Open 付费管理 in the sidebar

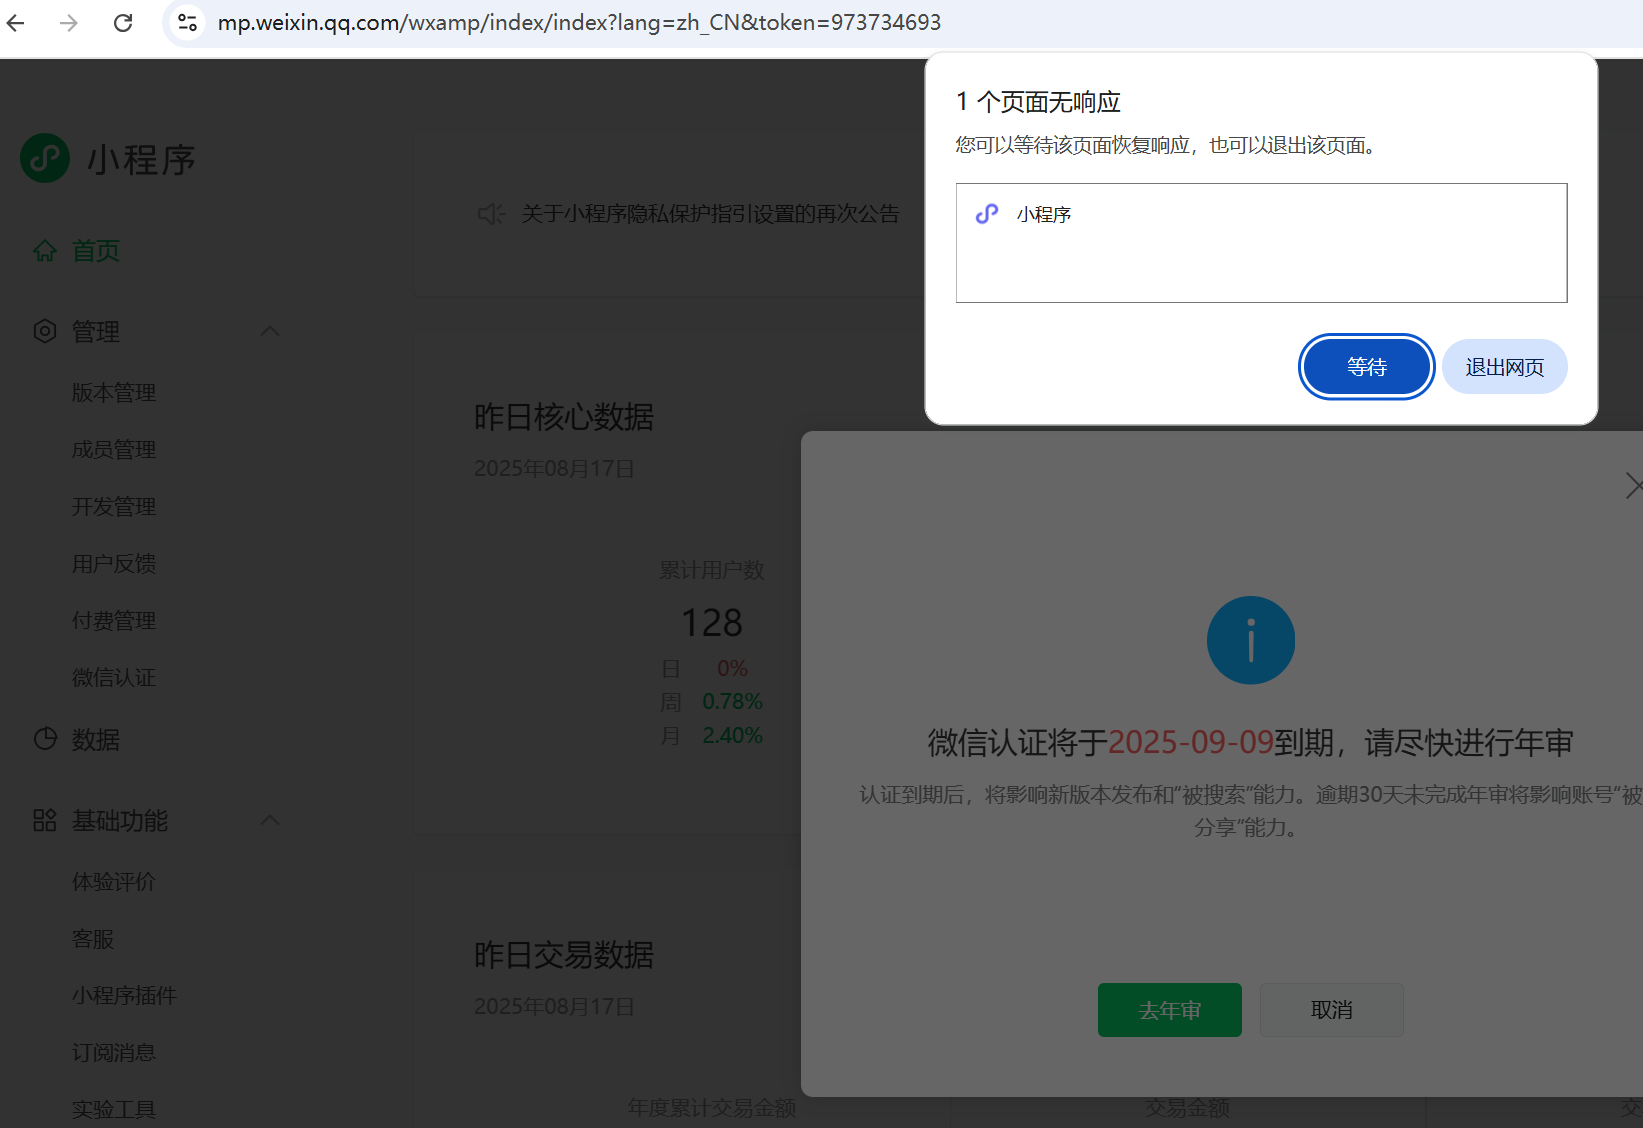tap(114, 621)
